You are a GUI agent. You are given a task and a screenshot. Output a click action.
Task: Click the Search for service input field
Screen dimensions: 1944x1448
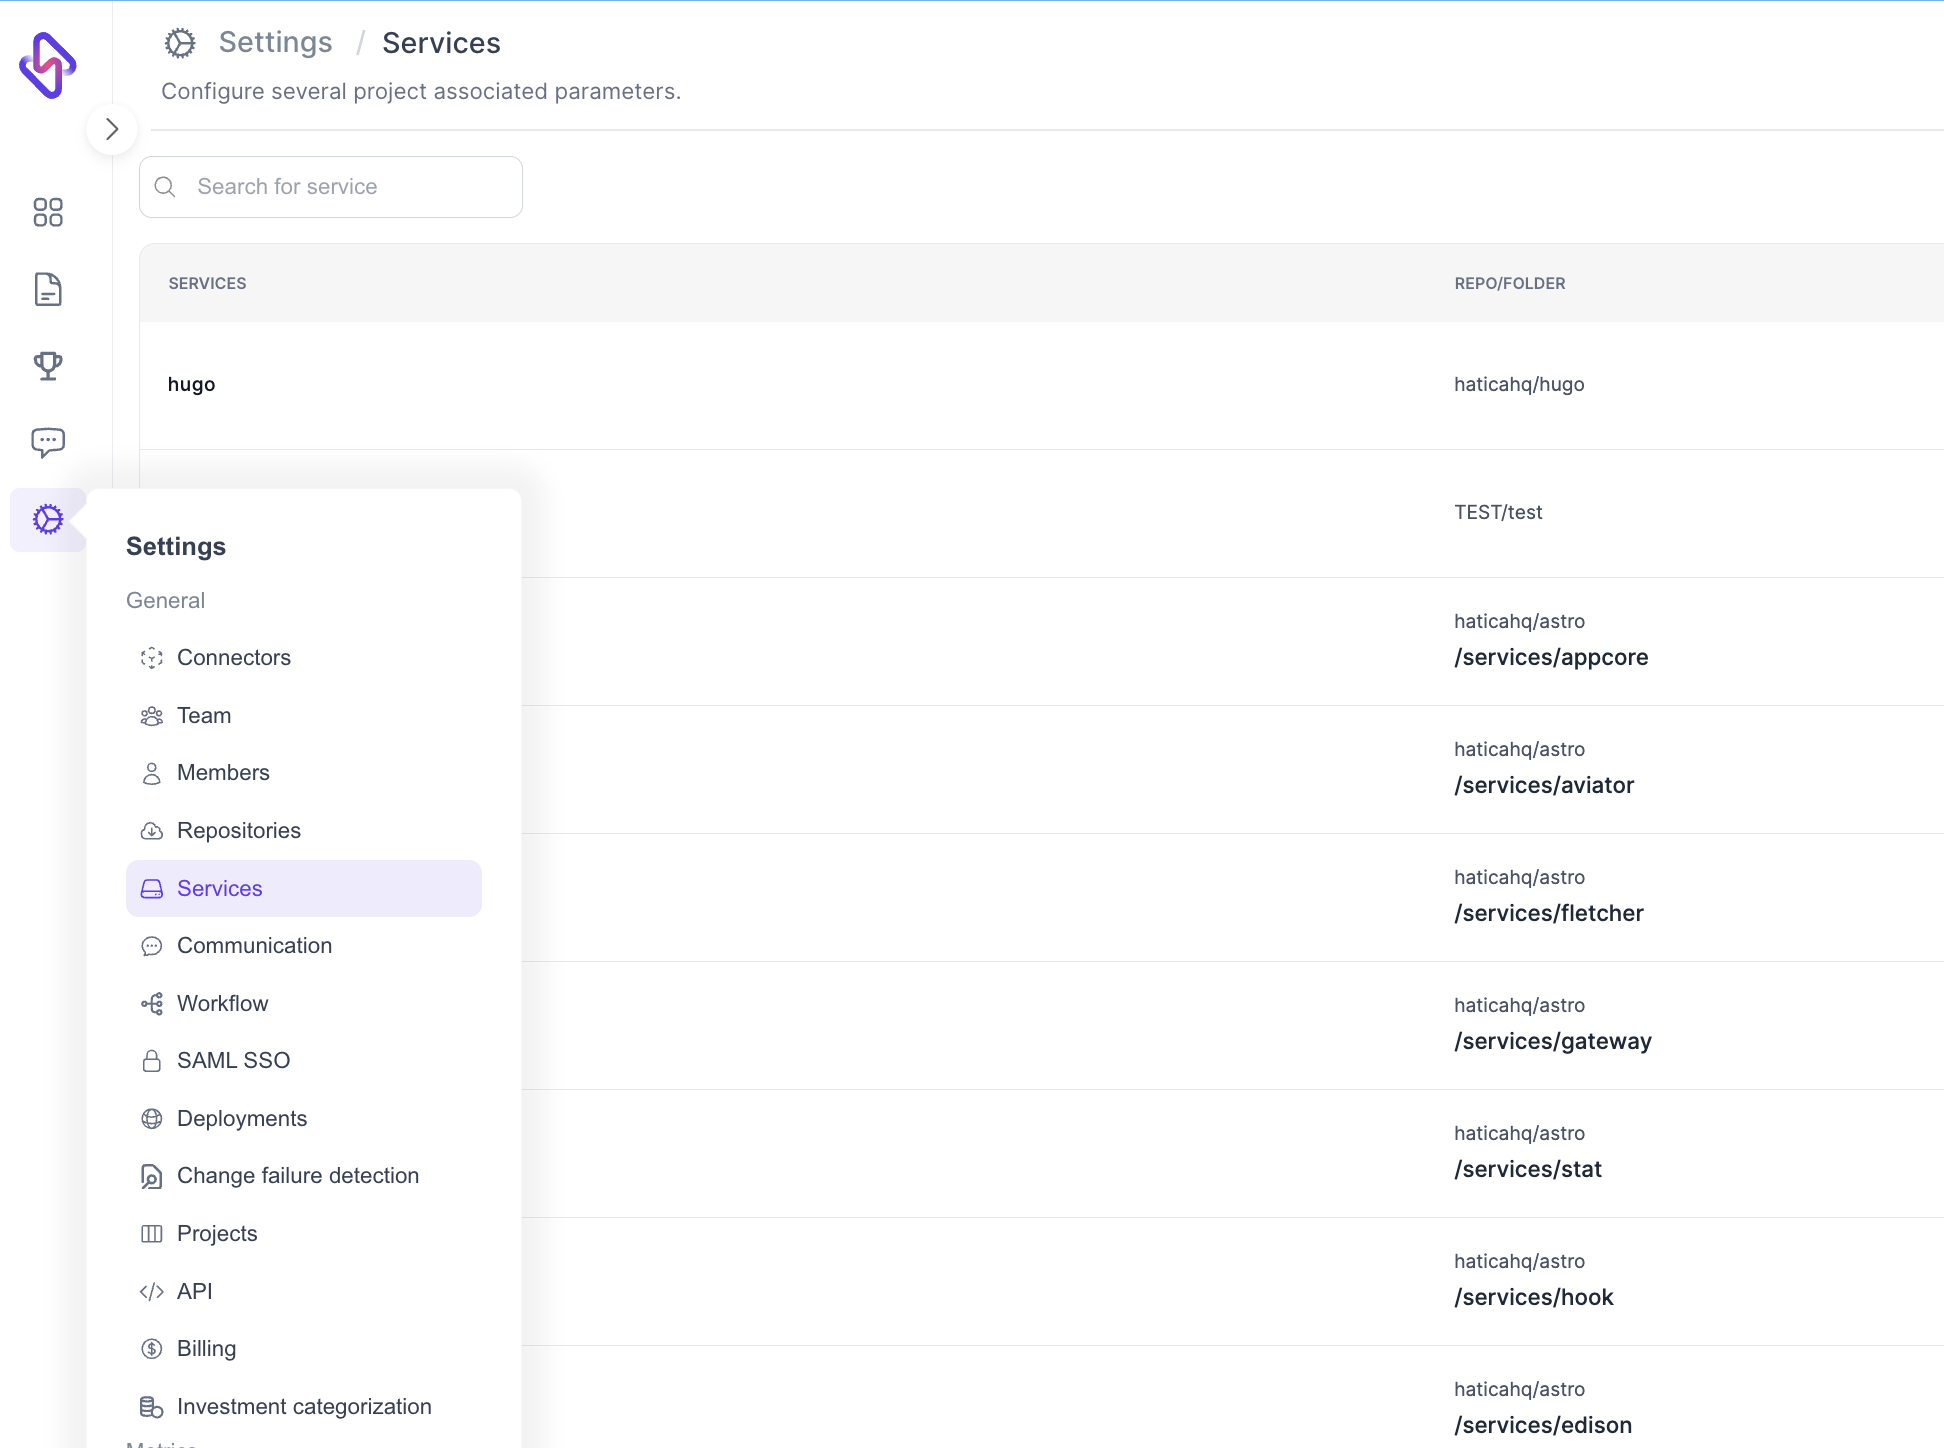point(330,186)
